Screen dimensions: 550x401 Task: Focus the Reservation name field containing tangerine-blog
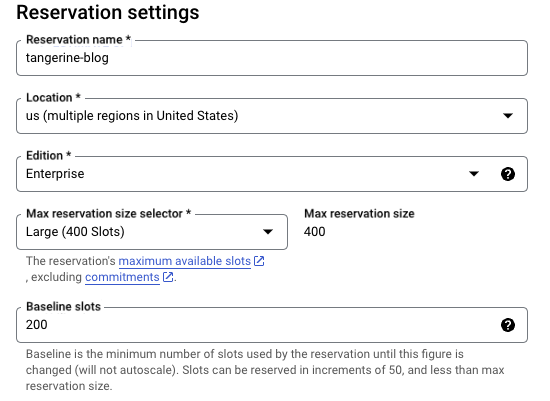point(272,58)
